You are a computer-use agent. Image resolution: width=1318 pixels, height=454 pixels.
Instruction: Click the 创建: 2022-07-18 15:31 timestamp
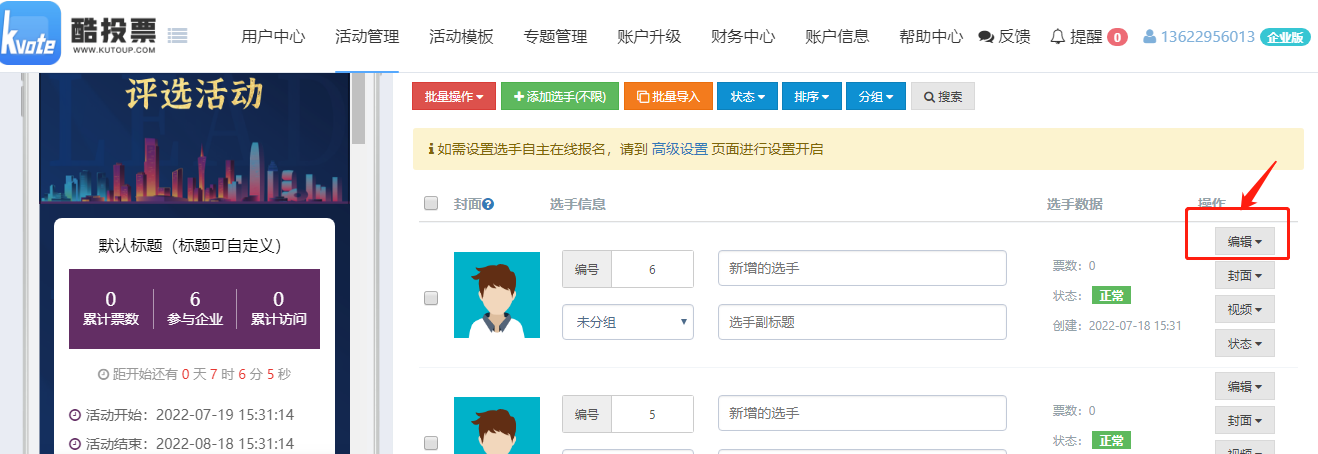[x=1117, y=325]
